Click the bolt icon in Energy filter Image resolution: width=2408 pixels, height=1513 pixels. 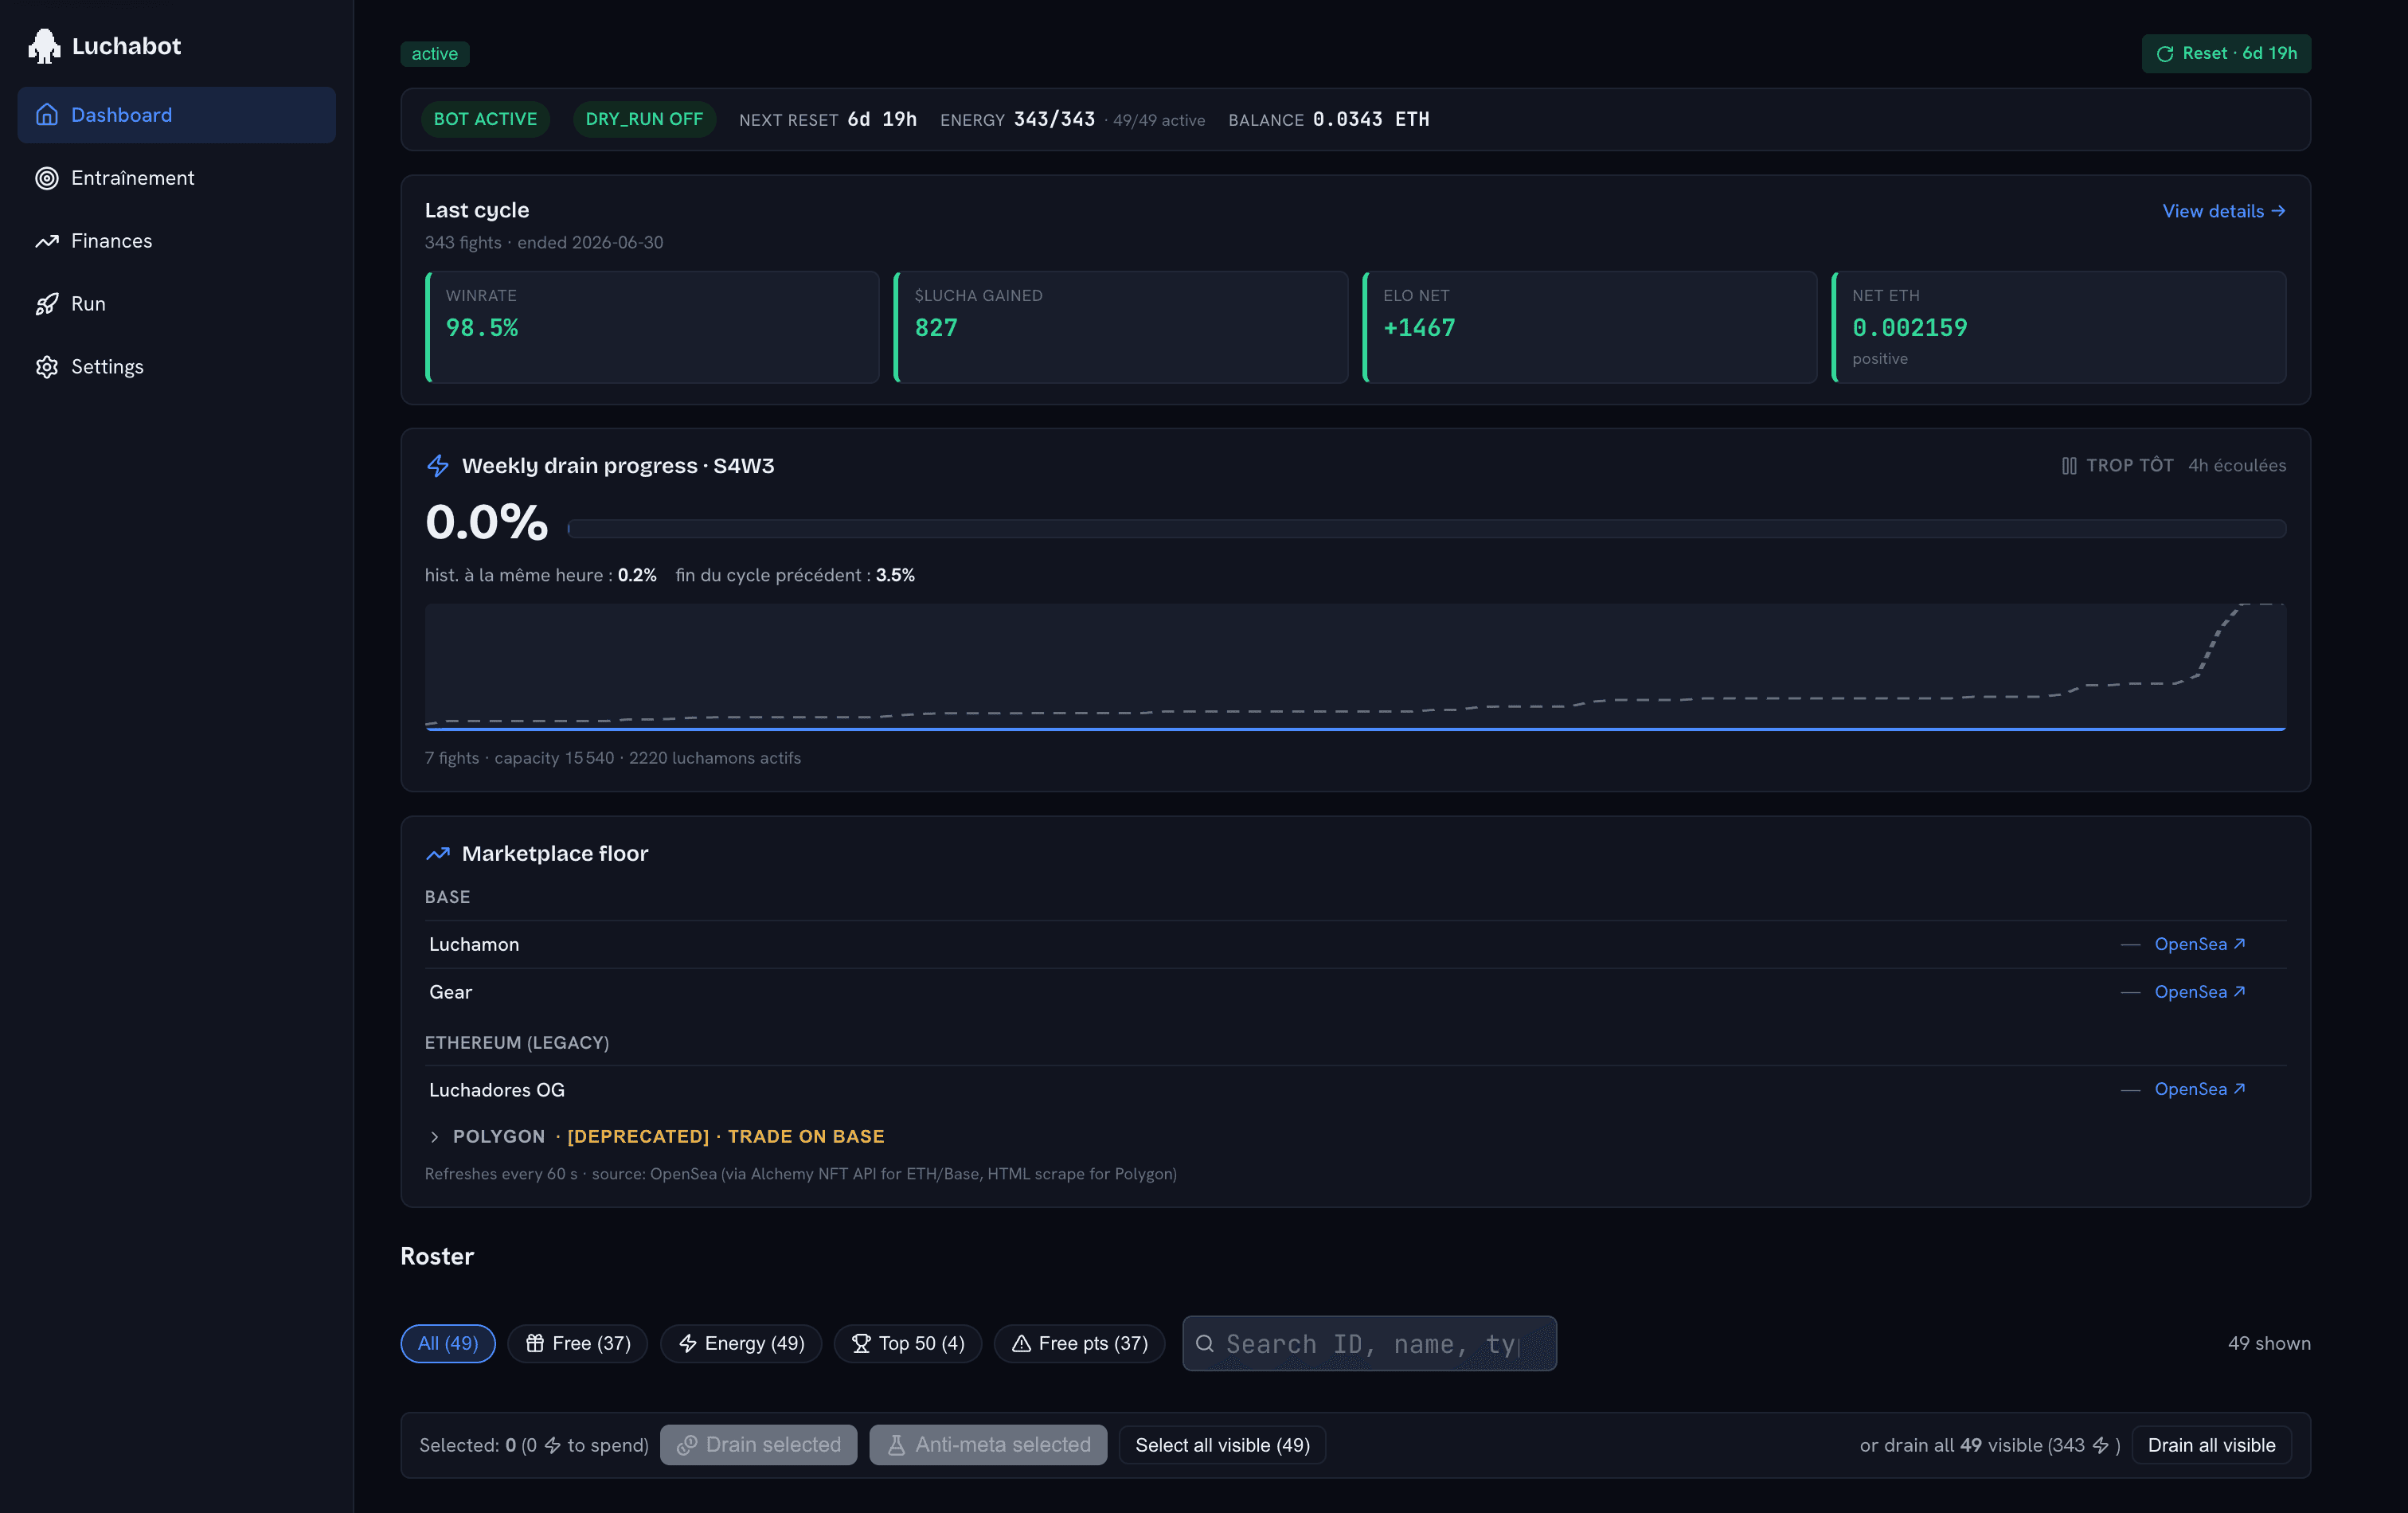(688, 1343)
